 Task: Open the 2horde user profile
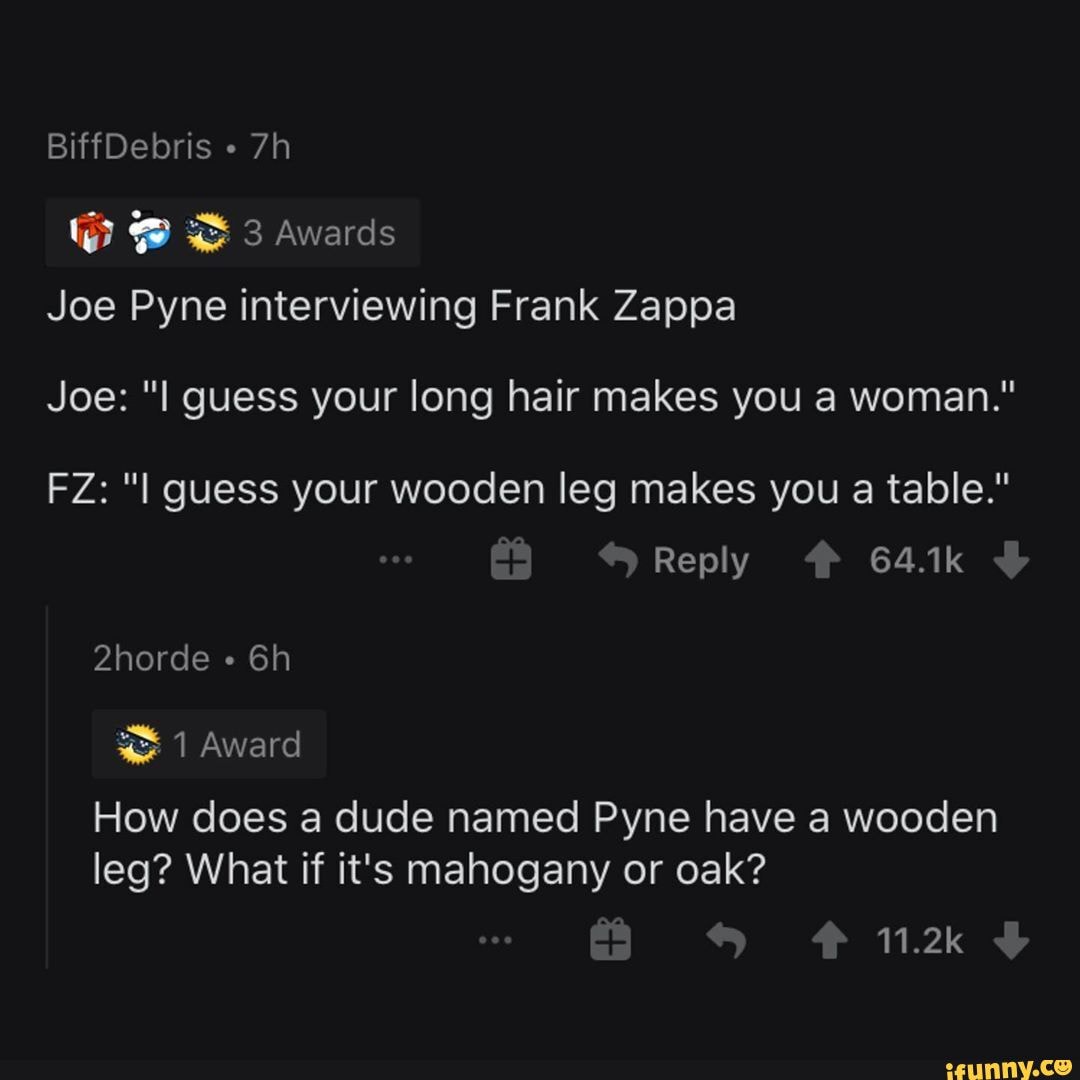pos(151,658)
